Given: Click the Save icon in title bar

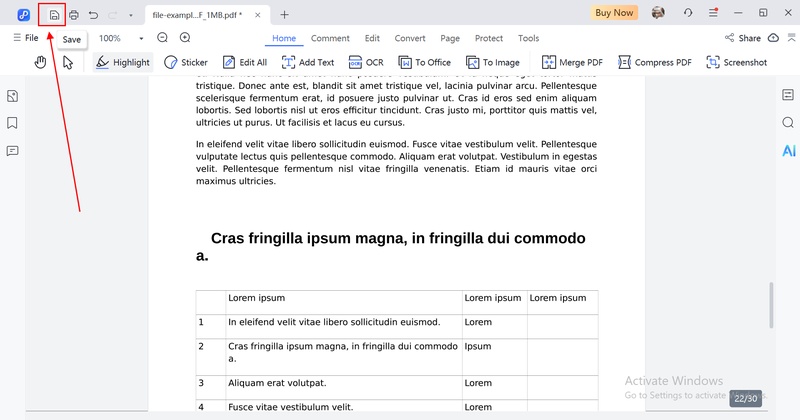Looking at the screenshot, I should [54, 14].
